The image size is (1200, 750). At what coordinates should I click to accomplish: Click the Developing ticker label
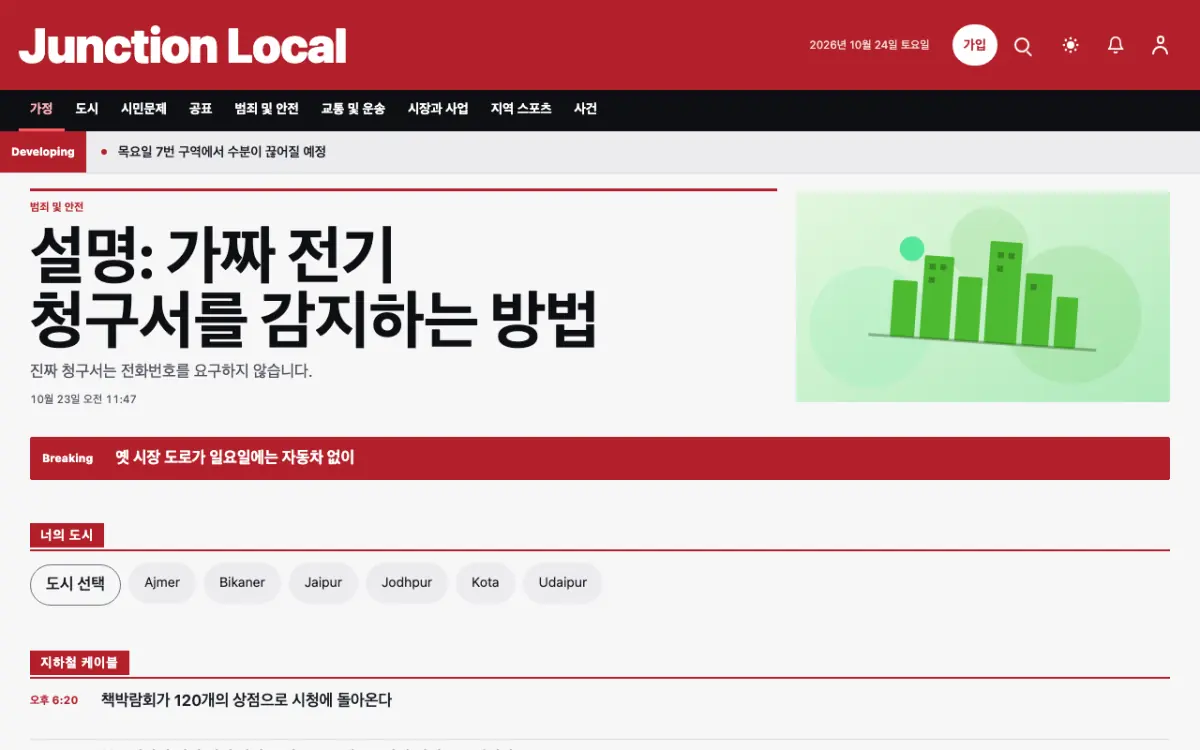[43, 152]
